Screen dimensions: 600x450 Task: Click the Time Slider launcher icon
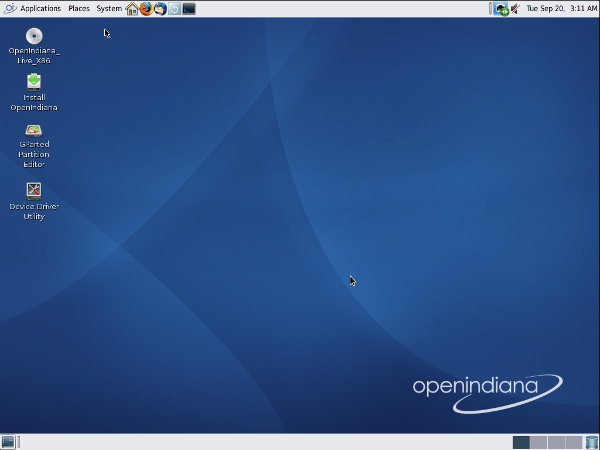174,9
